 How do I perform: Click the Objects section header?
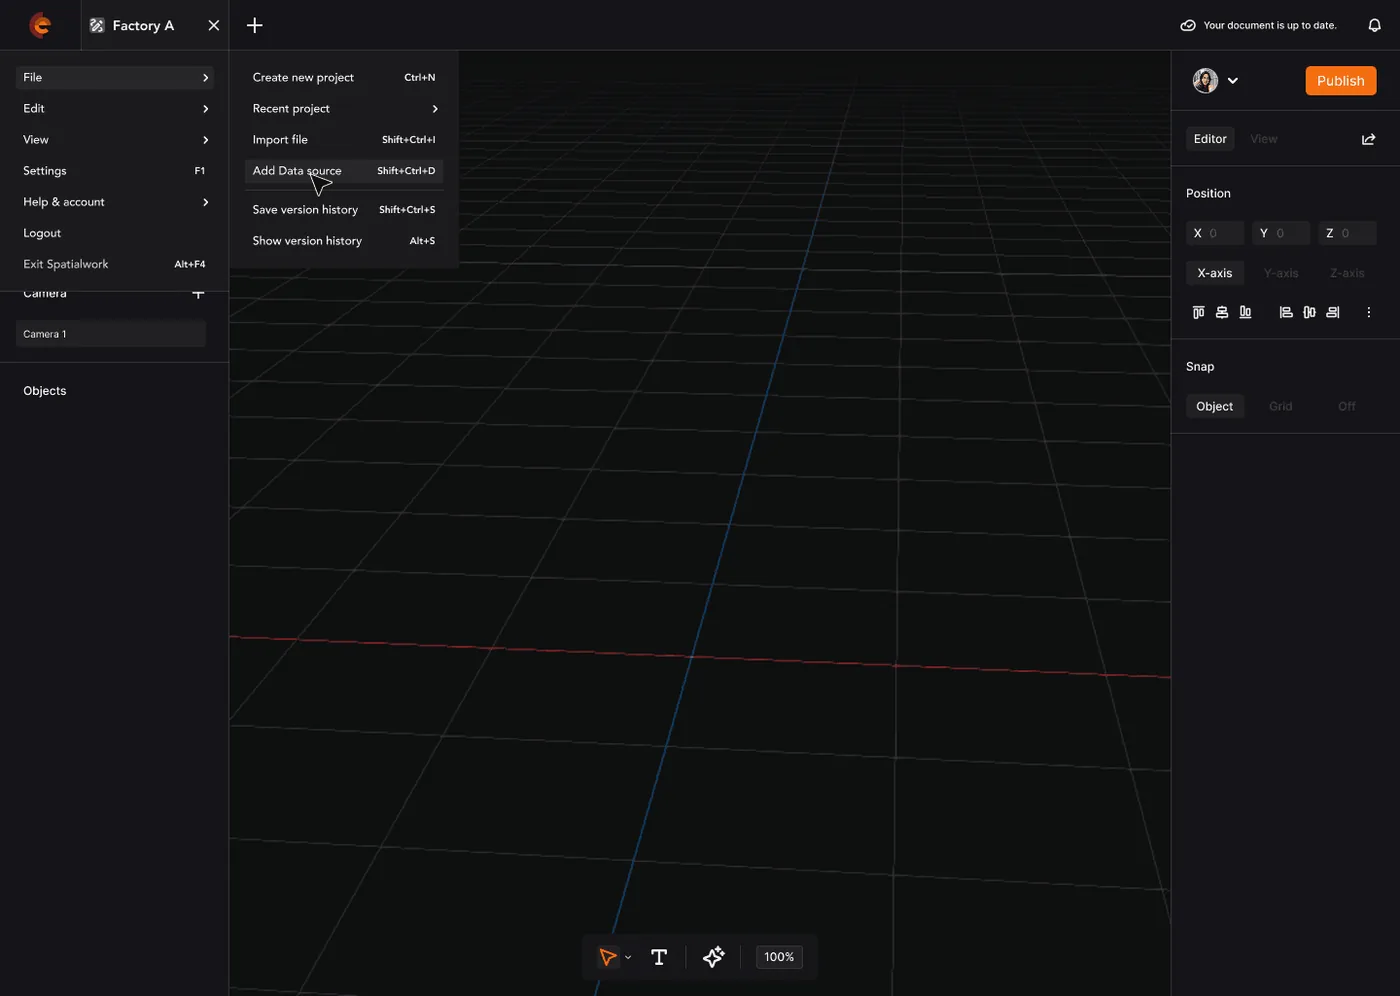[x=45, y=391]
